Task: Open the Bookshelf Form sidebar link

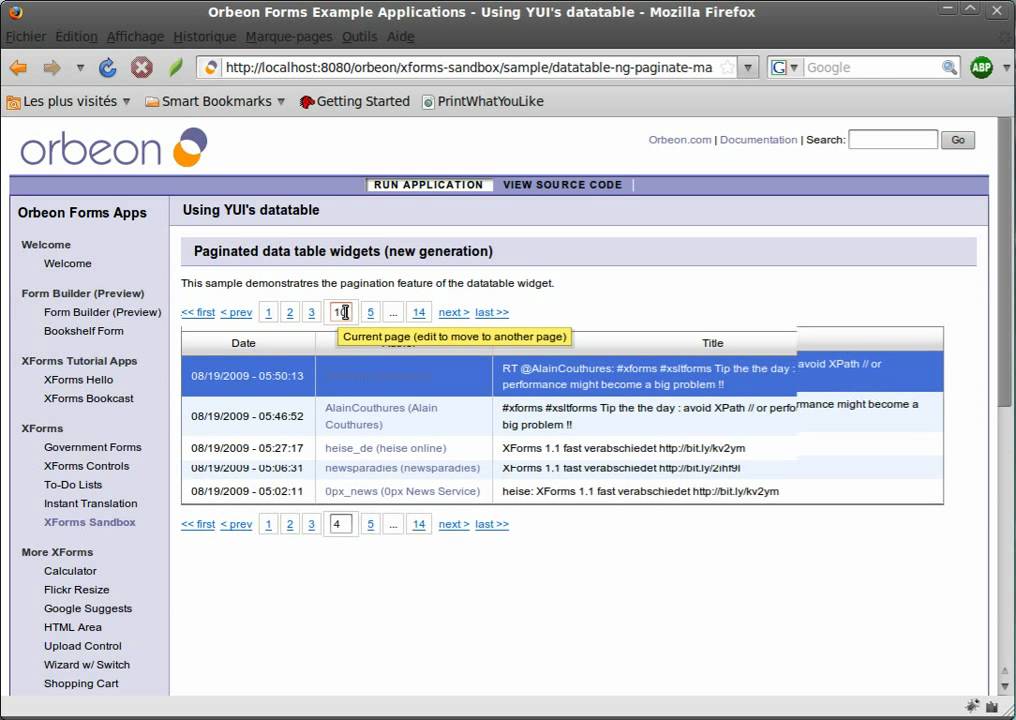Action: click(x=84, y=331)
